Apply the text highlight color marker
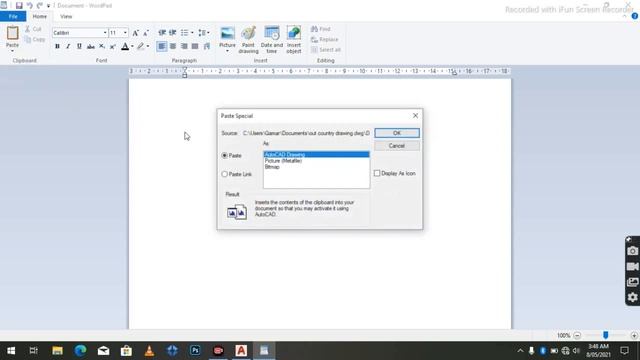Screen dimensions: 640x360 (x=140, y=47)
